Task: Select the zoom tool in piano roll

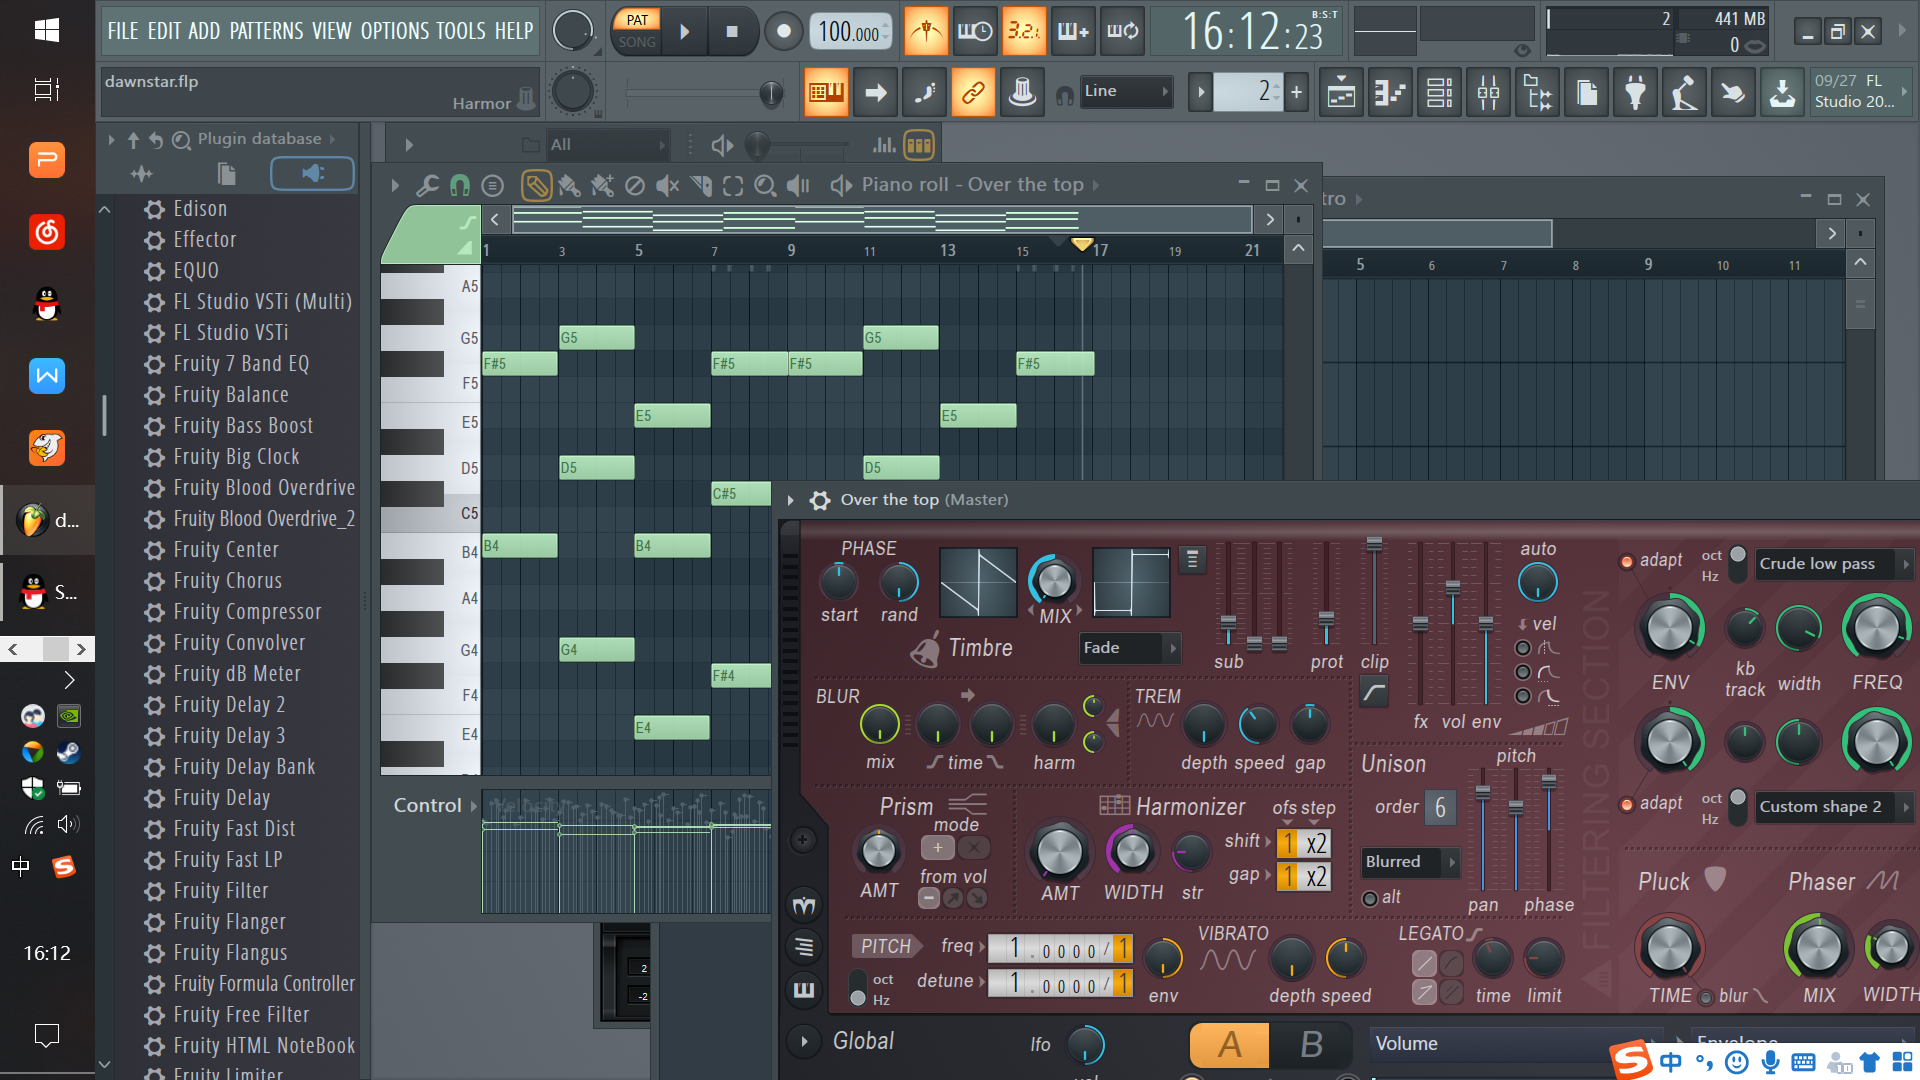Action: coord(765,185)
